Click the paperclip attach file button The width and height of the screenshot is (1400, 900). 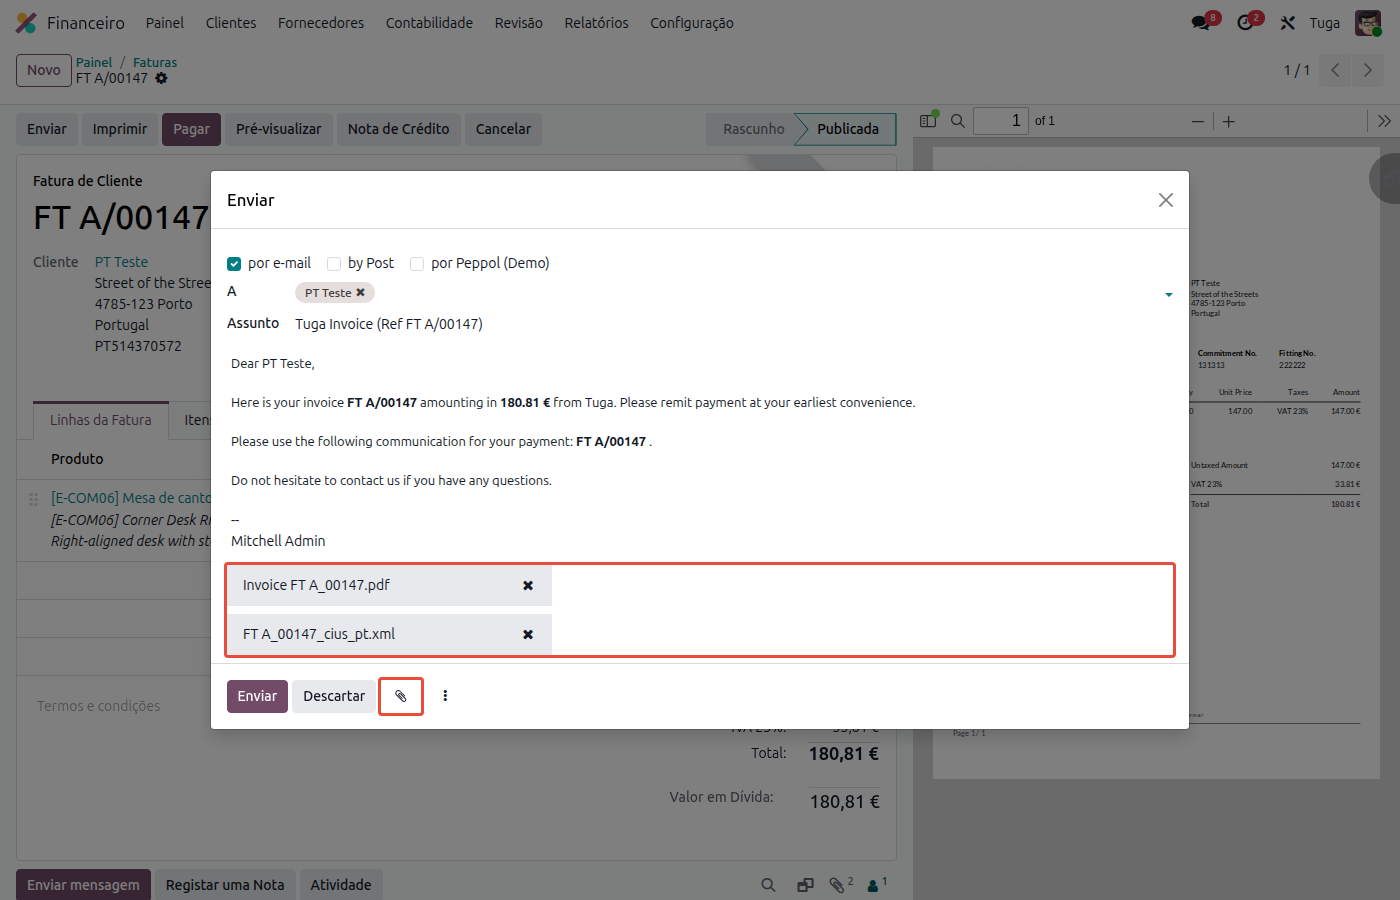click(401, 696)
